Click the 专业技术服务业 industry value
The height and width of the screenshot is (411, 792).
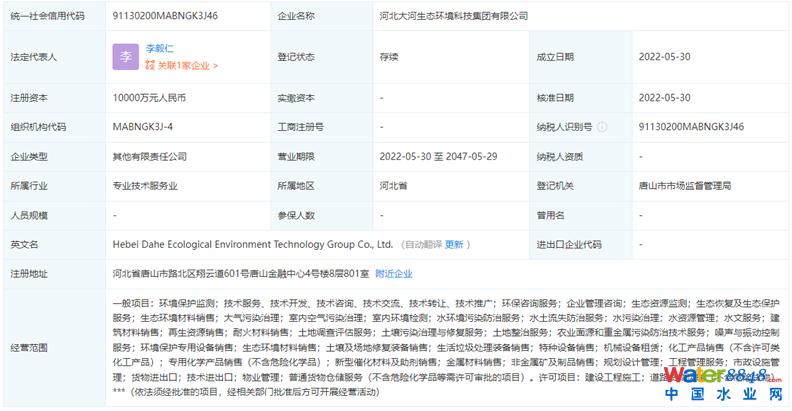tap(147, 186)
